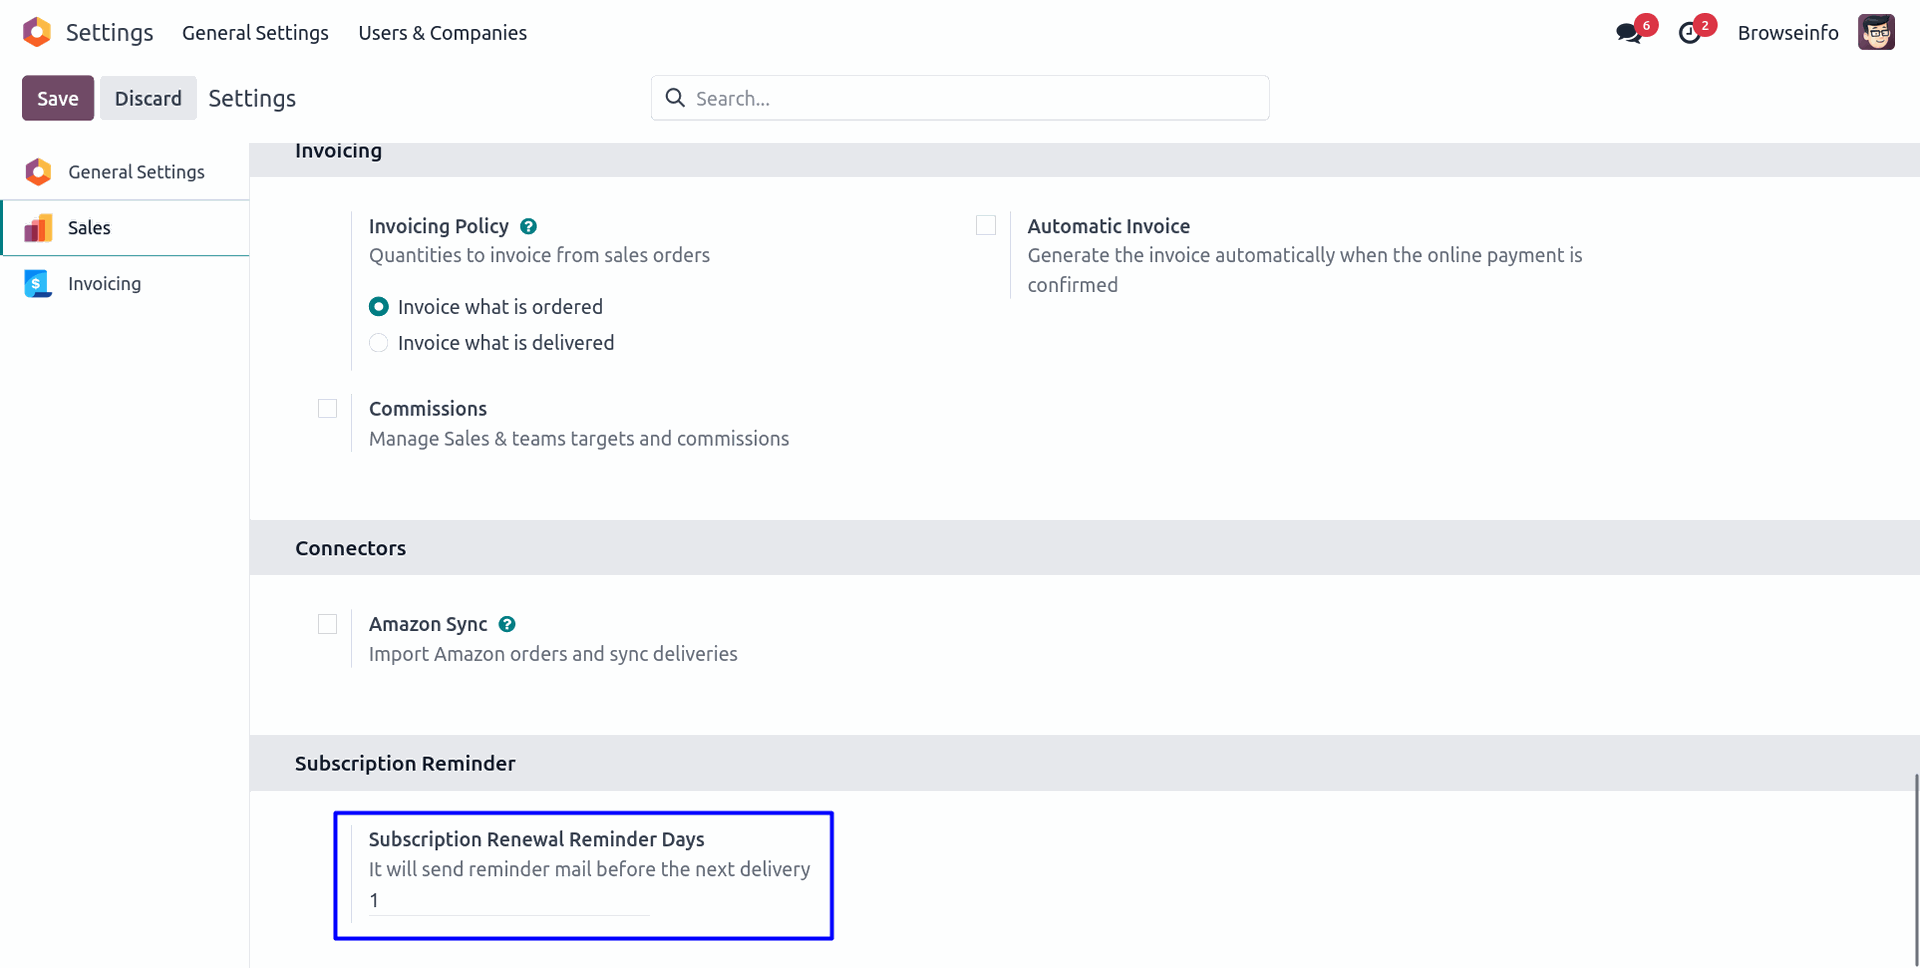
Task: Click the Invoicing sidebar app icon
Action: click(38, 284)
